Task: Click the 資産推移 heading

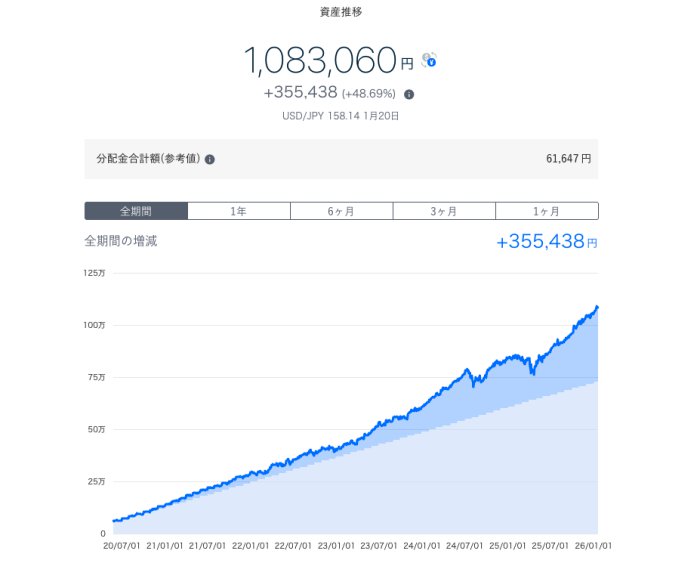Action: pos(341,12)
